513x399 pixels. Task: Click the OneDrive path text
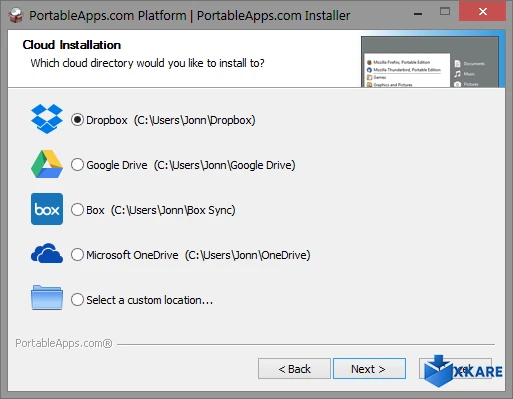pyautogui.click(x=248, y=255)
